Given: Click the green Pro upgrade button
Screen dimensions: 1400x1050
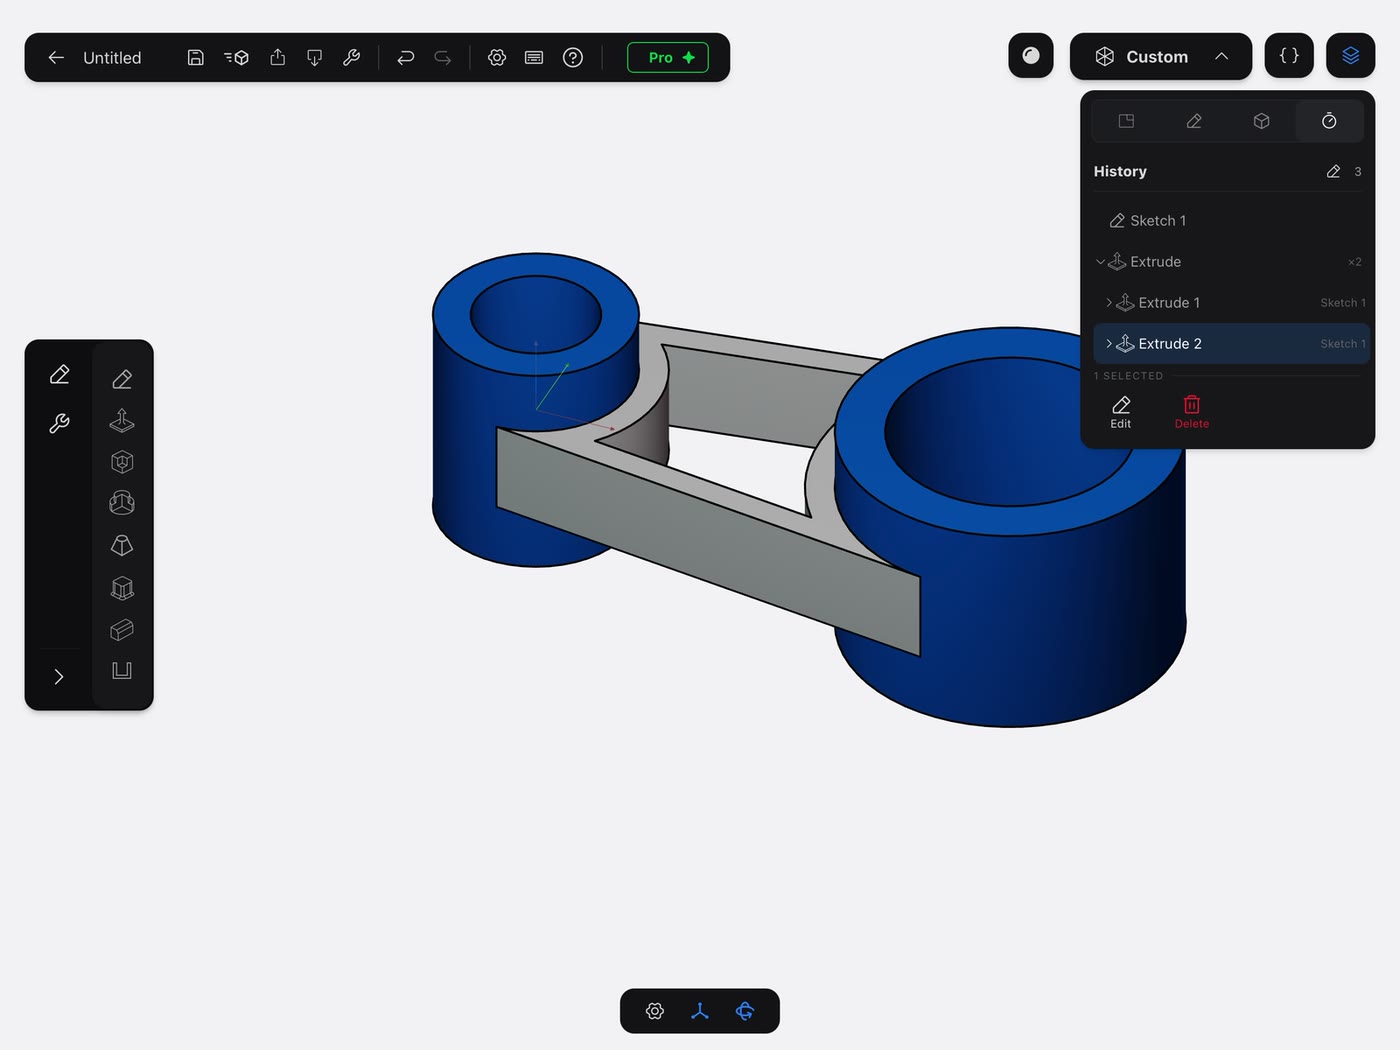Looking at the screenshot, I should [x=668, y=58].
